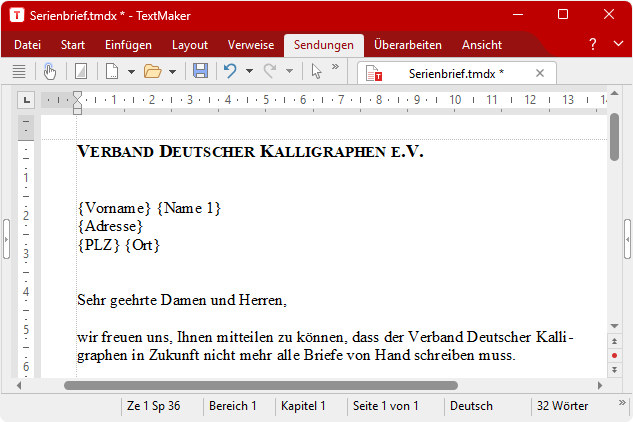Viewport: 633px width, 422px height.
Task: Select the Sendungen ribbon tab
Action: click(324, 45)
